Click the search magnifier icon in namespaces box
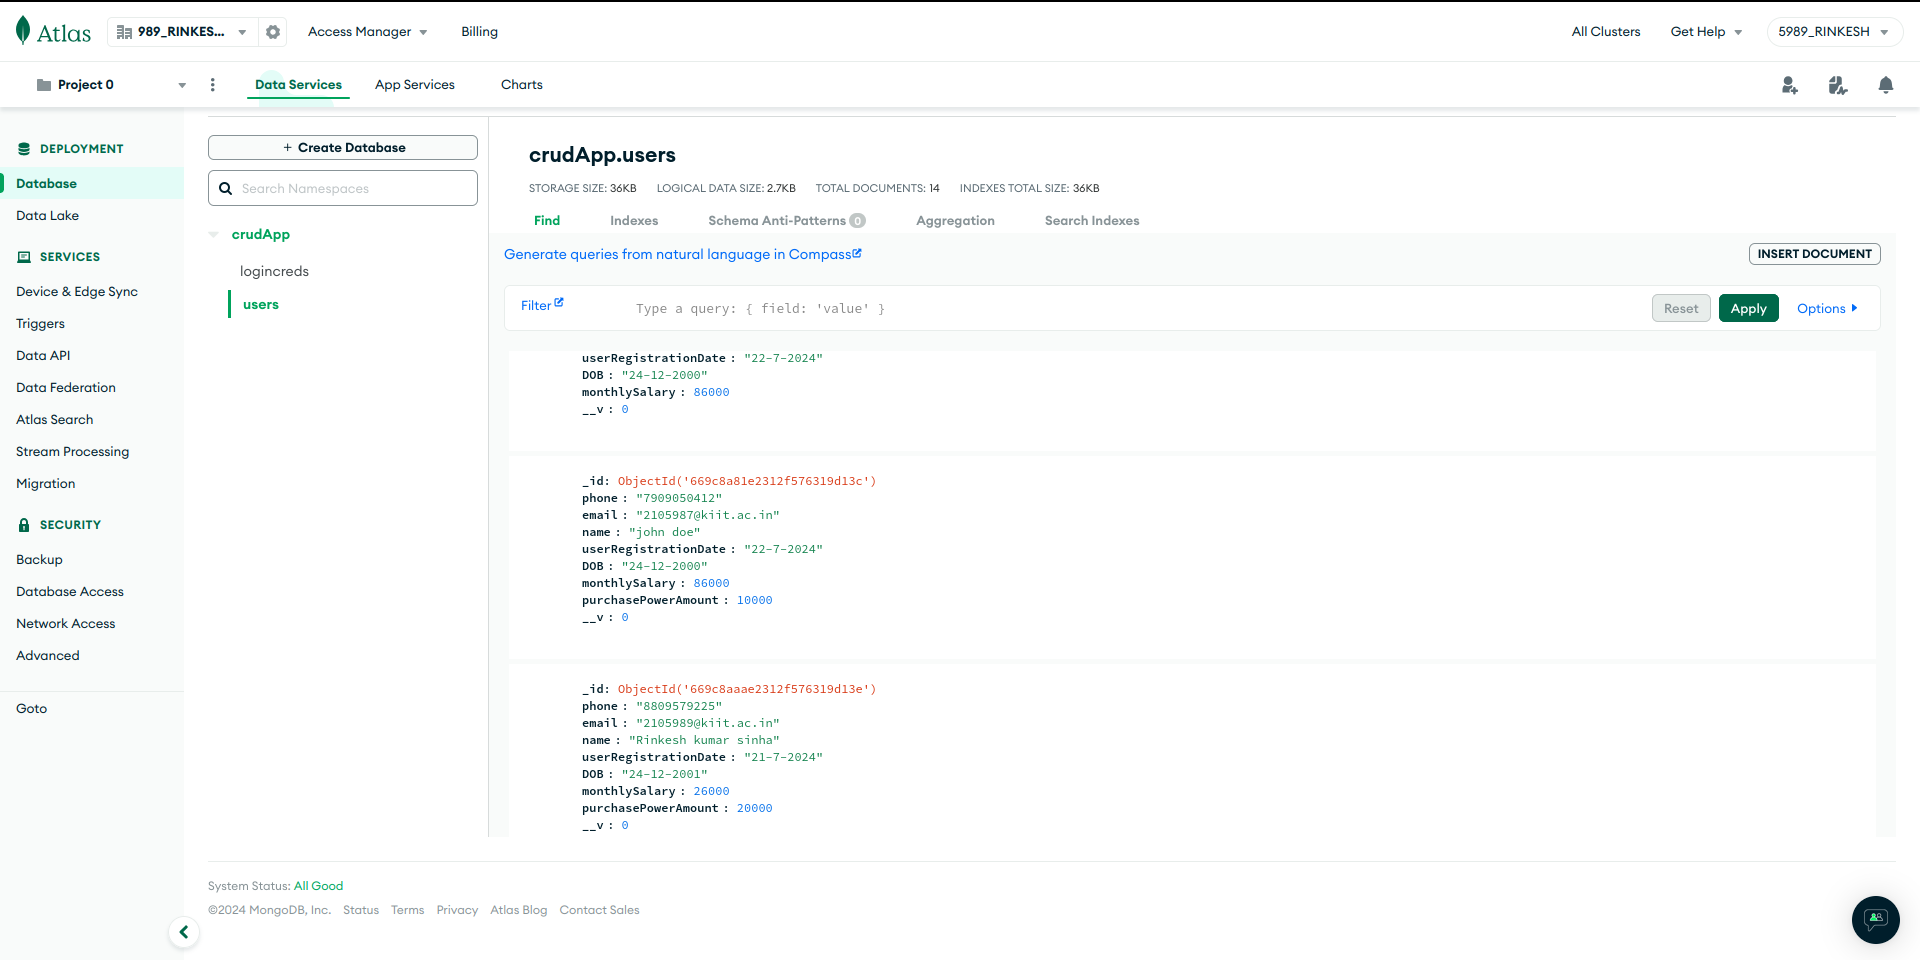 coord(226,188)
